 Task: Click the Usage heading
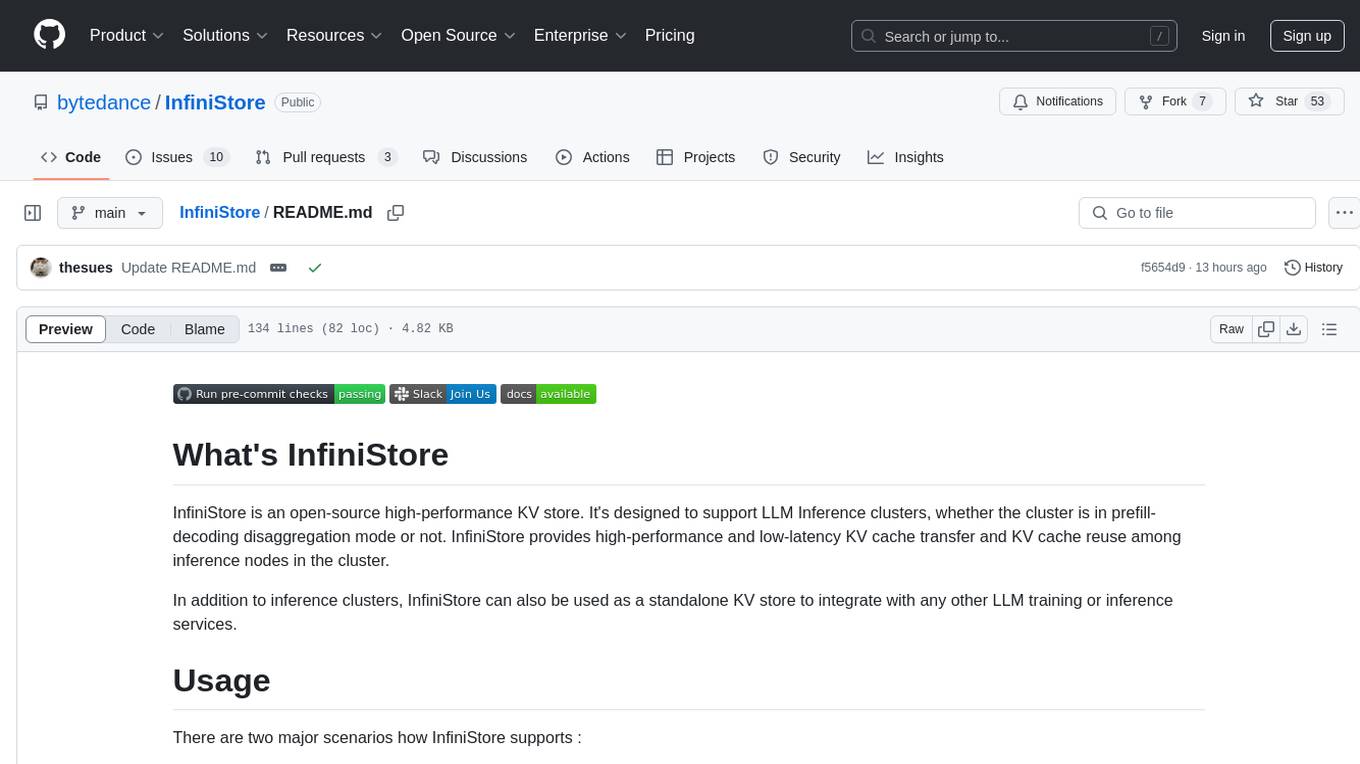pyautogui.click(x=221, y=680)
